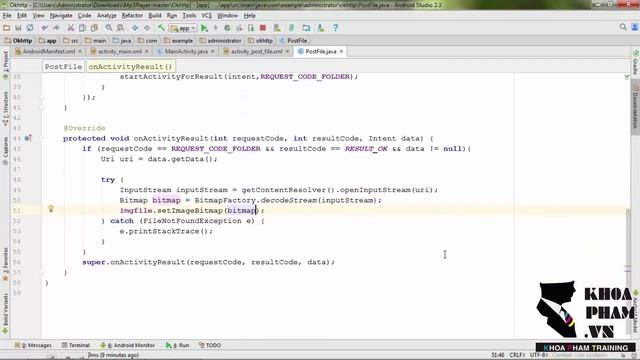
Task: Open the Help menu
Action: [249, 16]
